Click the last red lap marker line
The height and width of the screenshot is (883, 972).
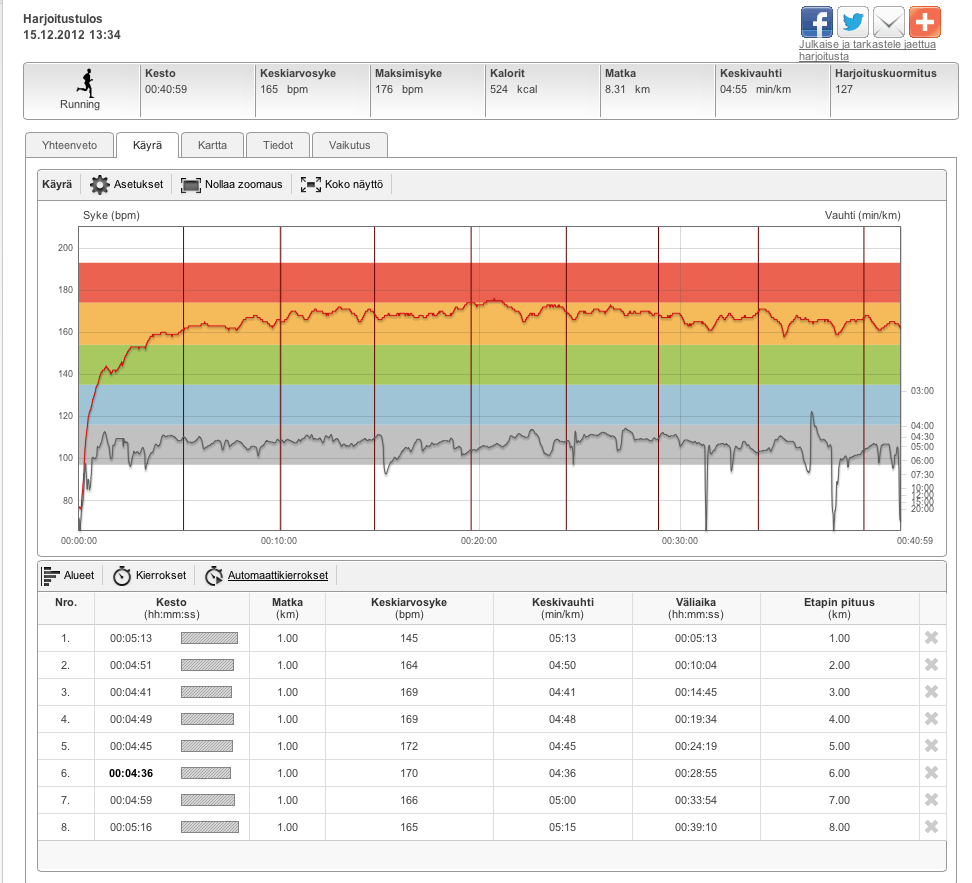864,378
